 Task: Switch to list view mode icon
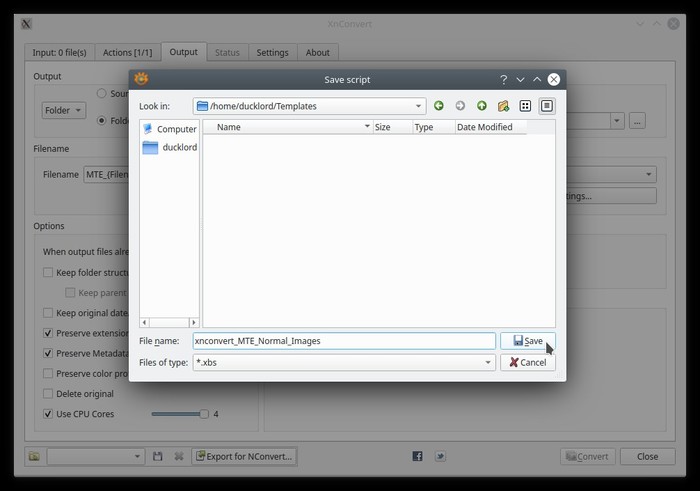525,106
